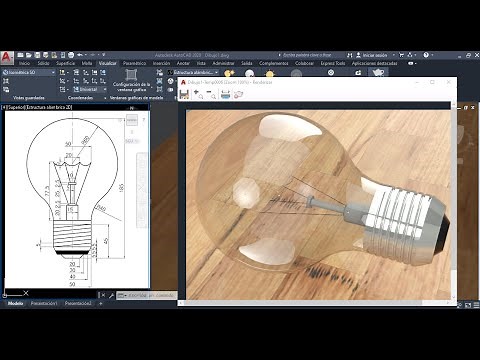The width and height of the screenshot is (480, 360).
Task: Click the sun lighting icon in ribbon
Action: 270,74
